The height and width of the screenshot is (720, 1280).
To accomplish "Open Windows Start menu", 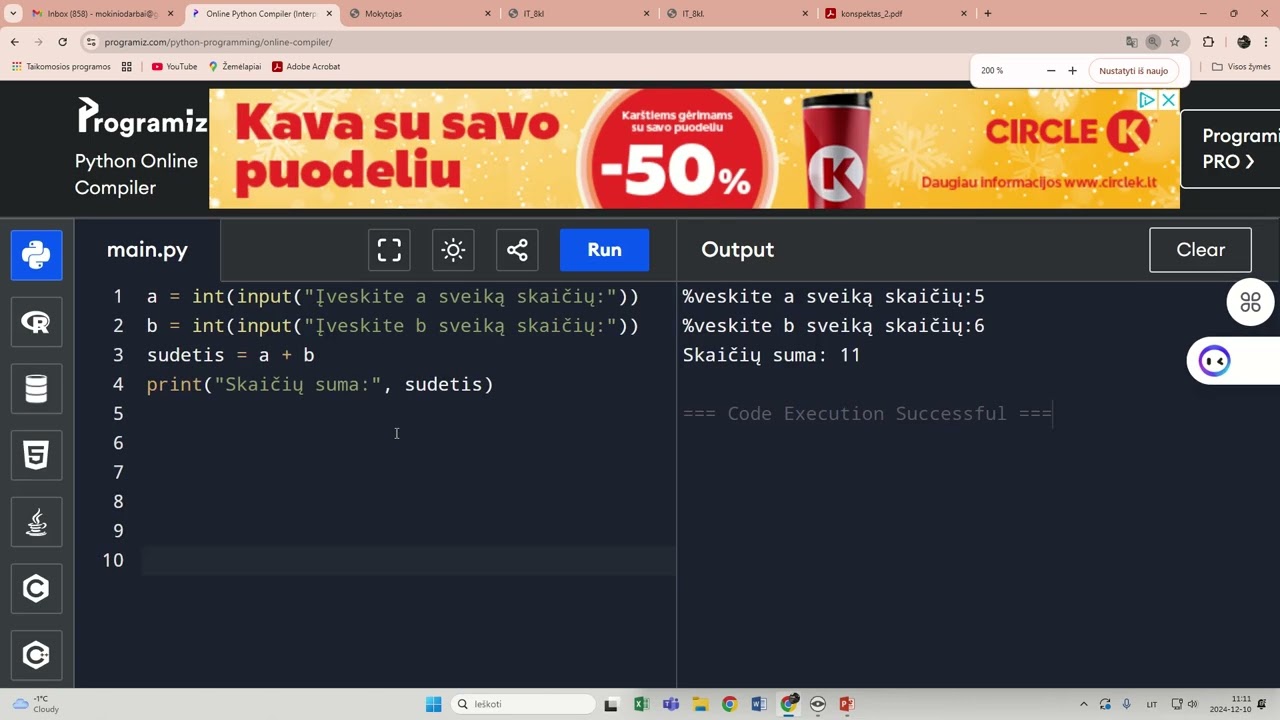I will pos(433,704).
